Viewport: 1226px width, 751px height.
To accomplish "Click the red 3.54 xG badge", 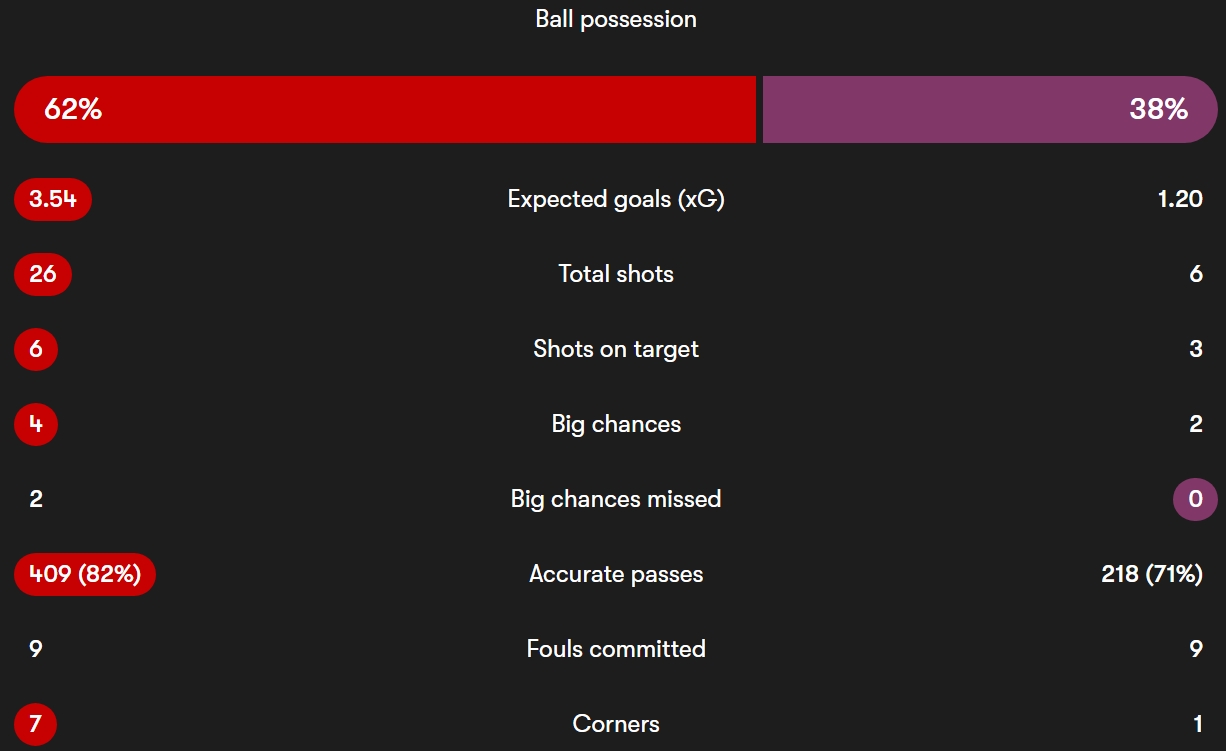I will coord(53,199).
